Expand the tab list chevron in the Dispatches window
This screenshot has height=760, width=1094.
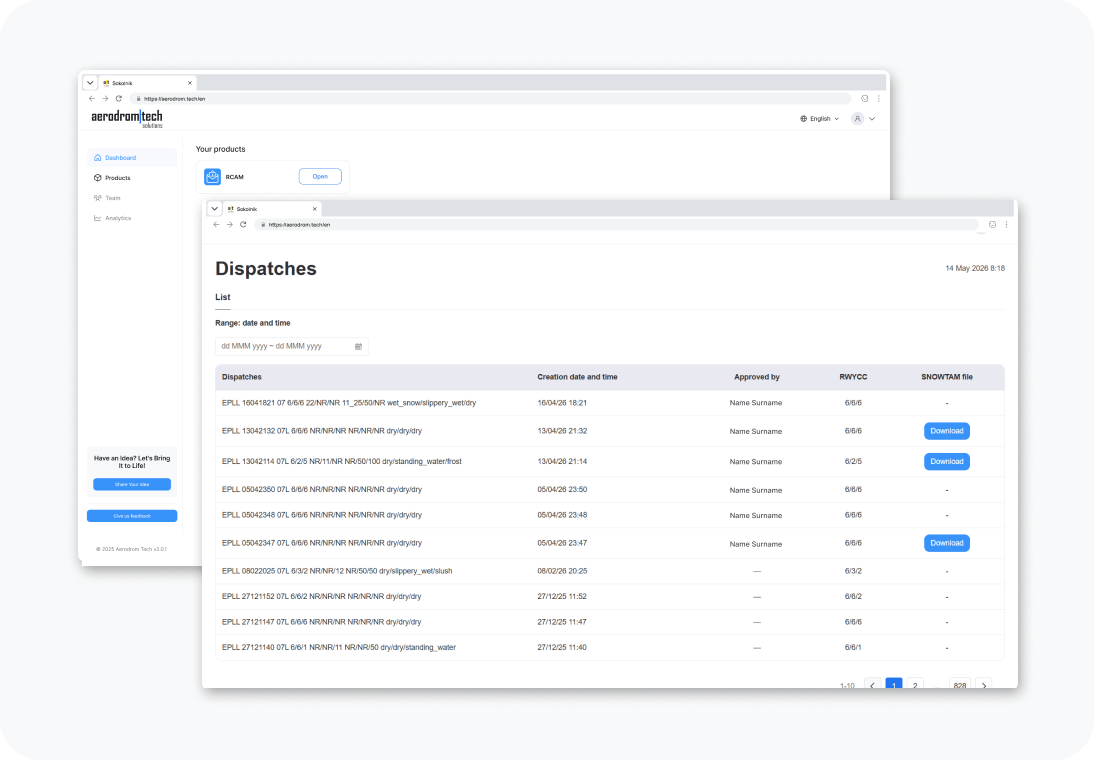tap(215, 209)
